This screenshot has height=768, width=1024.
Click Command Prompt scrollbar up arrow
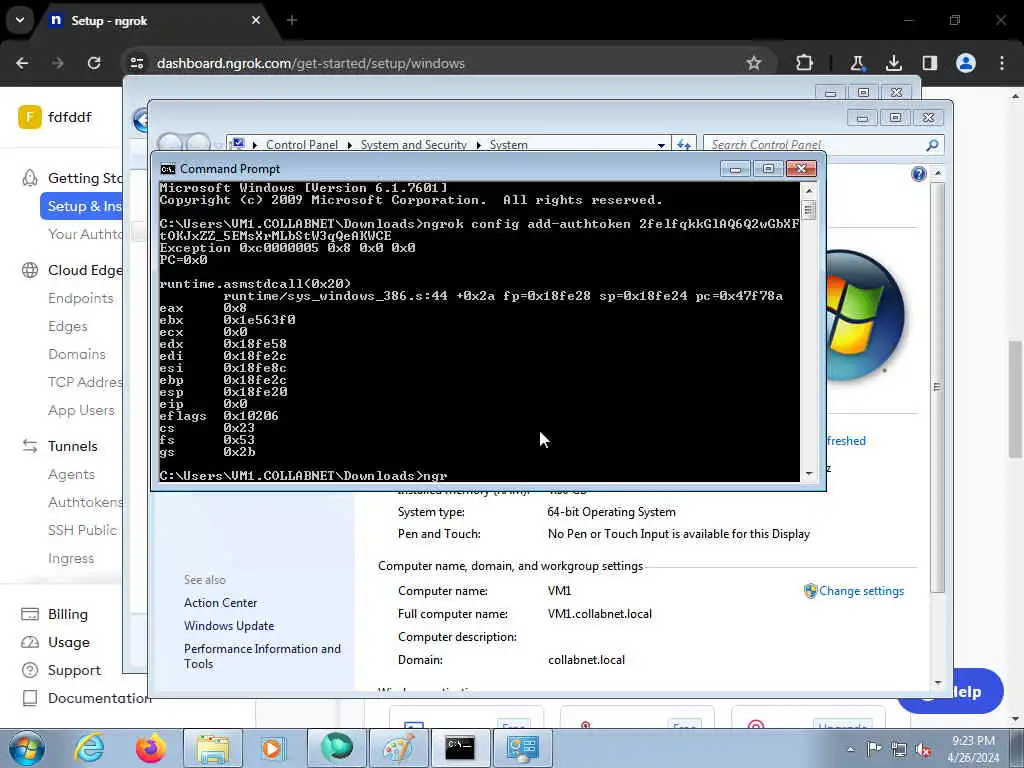tap(808, 191)
